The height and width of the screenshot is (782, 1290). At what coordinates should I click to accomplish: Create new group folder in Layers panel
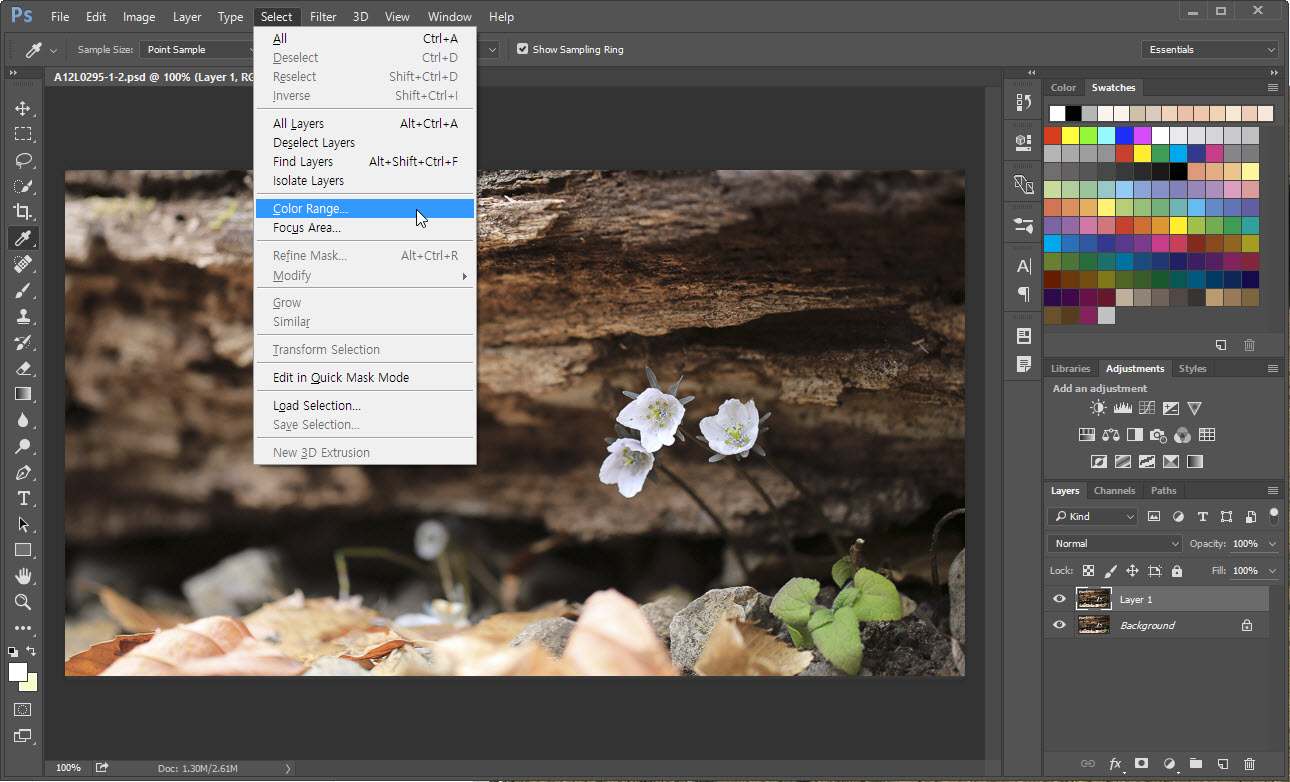coord(1195,764)
